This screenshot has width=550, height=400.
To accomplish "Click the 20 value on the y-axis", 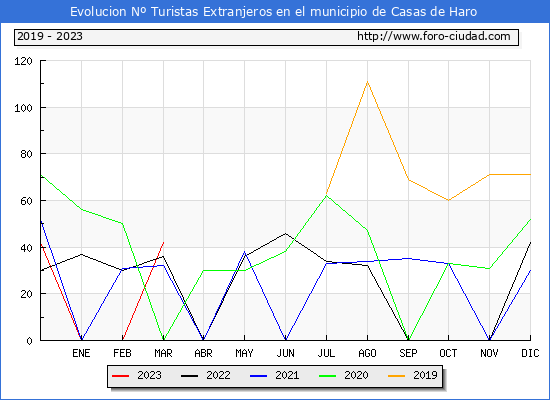I will tap(26, 294).
